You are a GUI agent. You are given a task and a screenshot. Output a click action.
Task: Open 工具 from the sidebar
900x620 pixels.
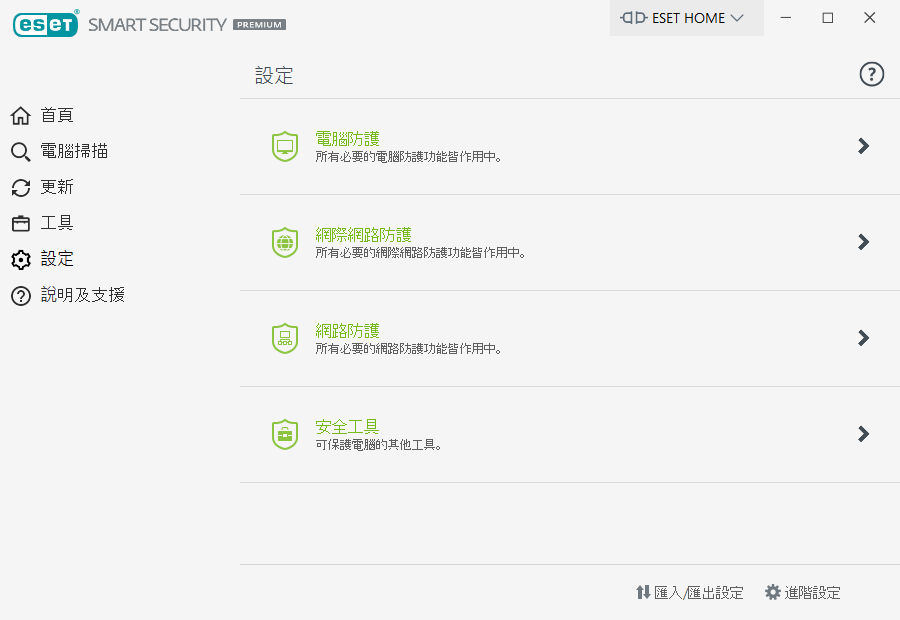coord(57,223)
